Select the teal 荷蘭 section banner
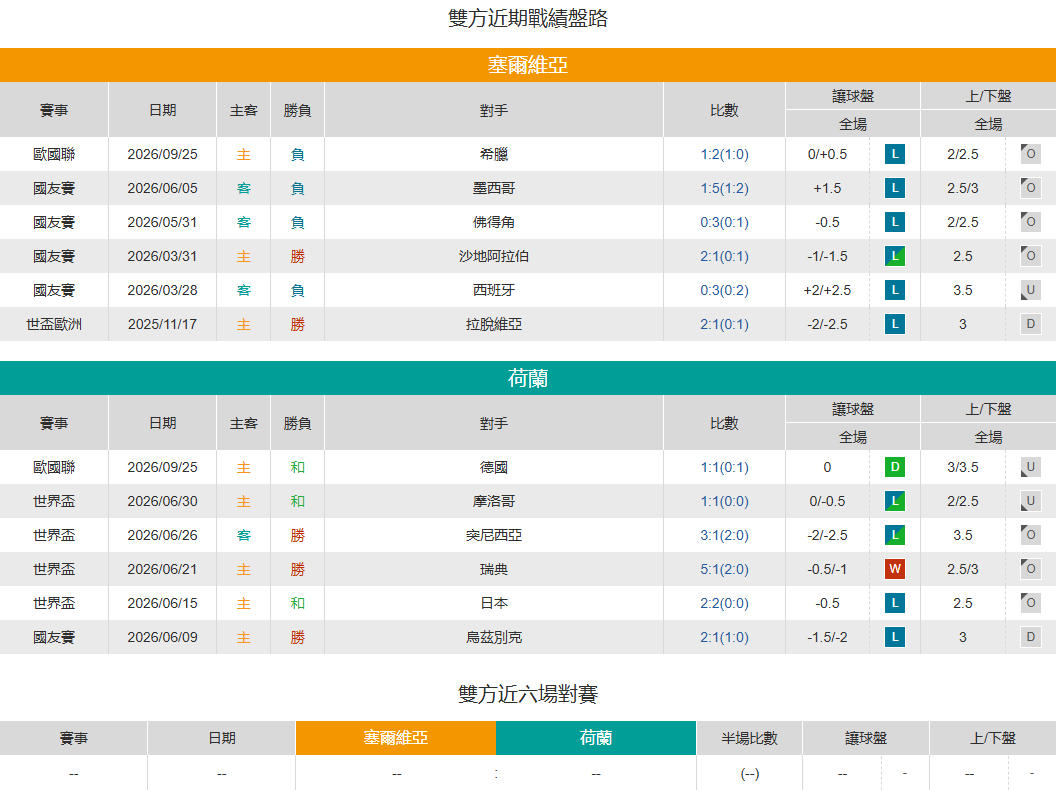Viewport: 1056px width, 790px height. point(528,378)
